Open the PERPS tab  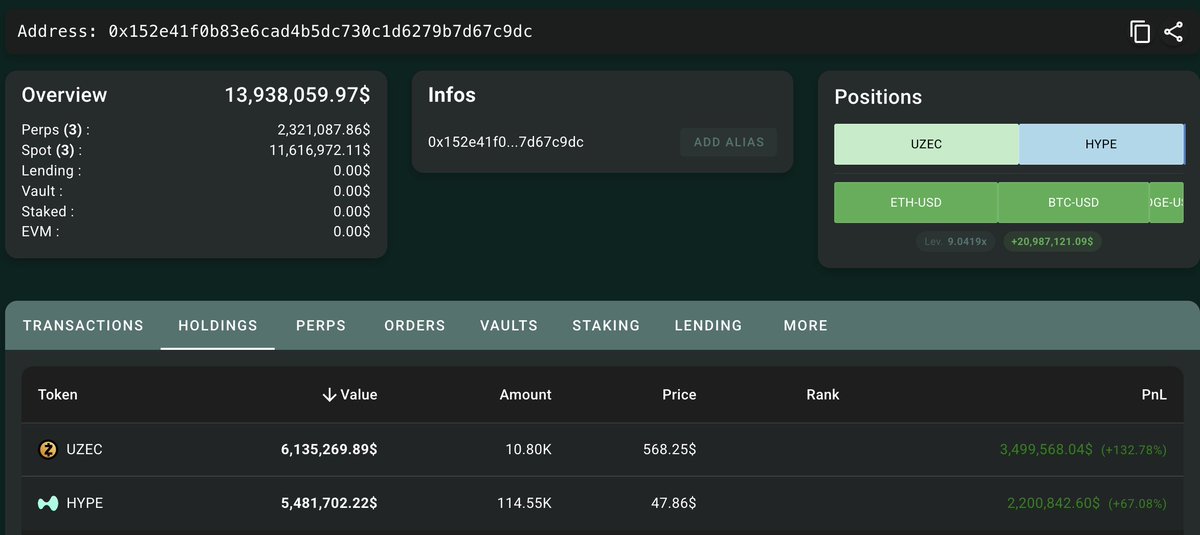coord(321,325)
